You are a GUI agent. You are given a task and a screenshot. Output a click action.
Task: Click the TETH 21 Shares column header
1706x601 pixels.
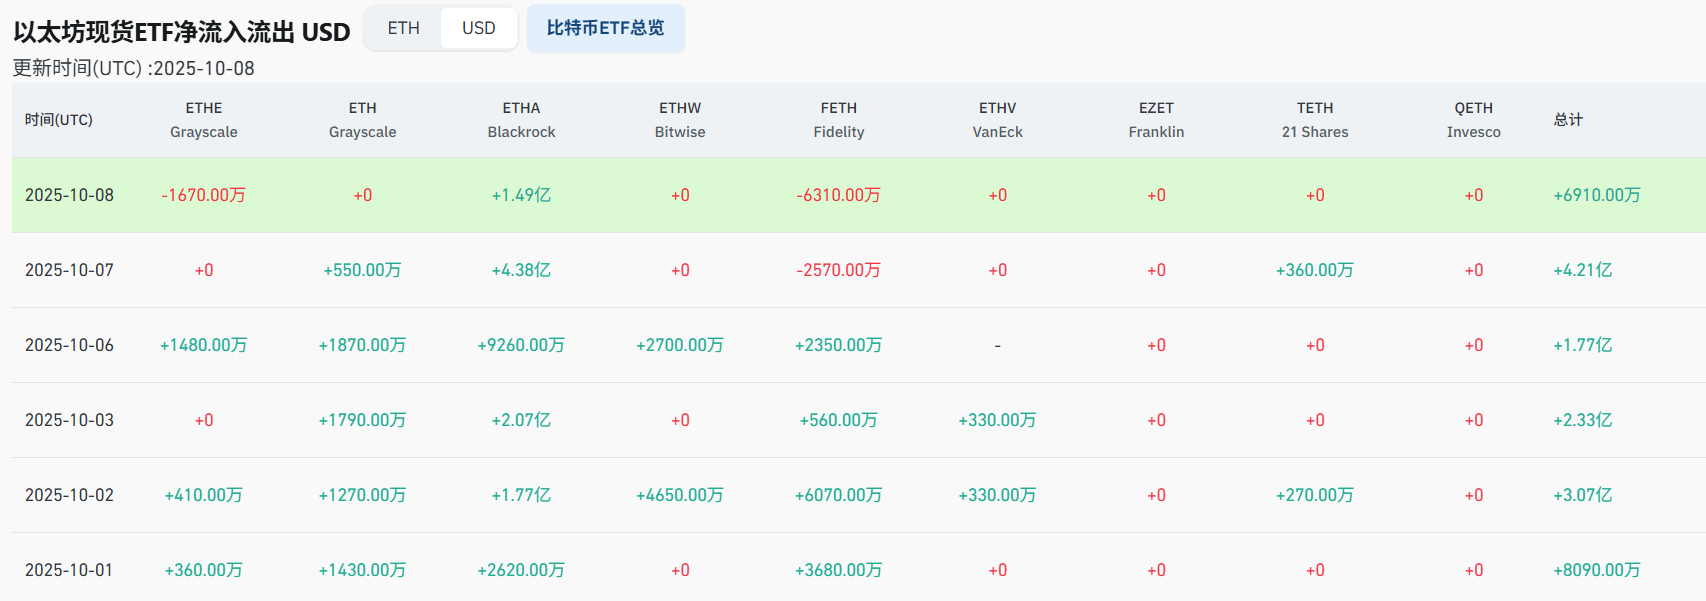1314,120
